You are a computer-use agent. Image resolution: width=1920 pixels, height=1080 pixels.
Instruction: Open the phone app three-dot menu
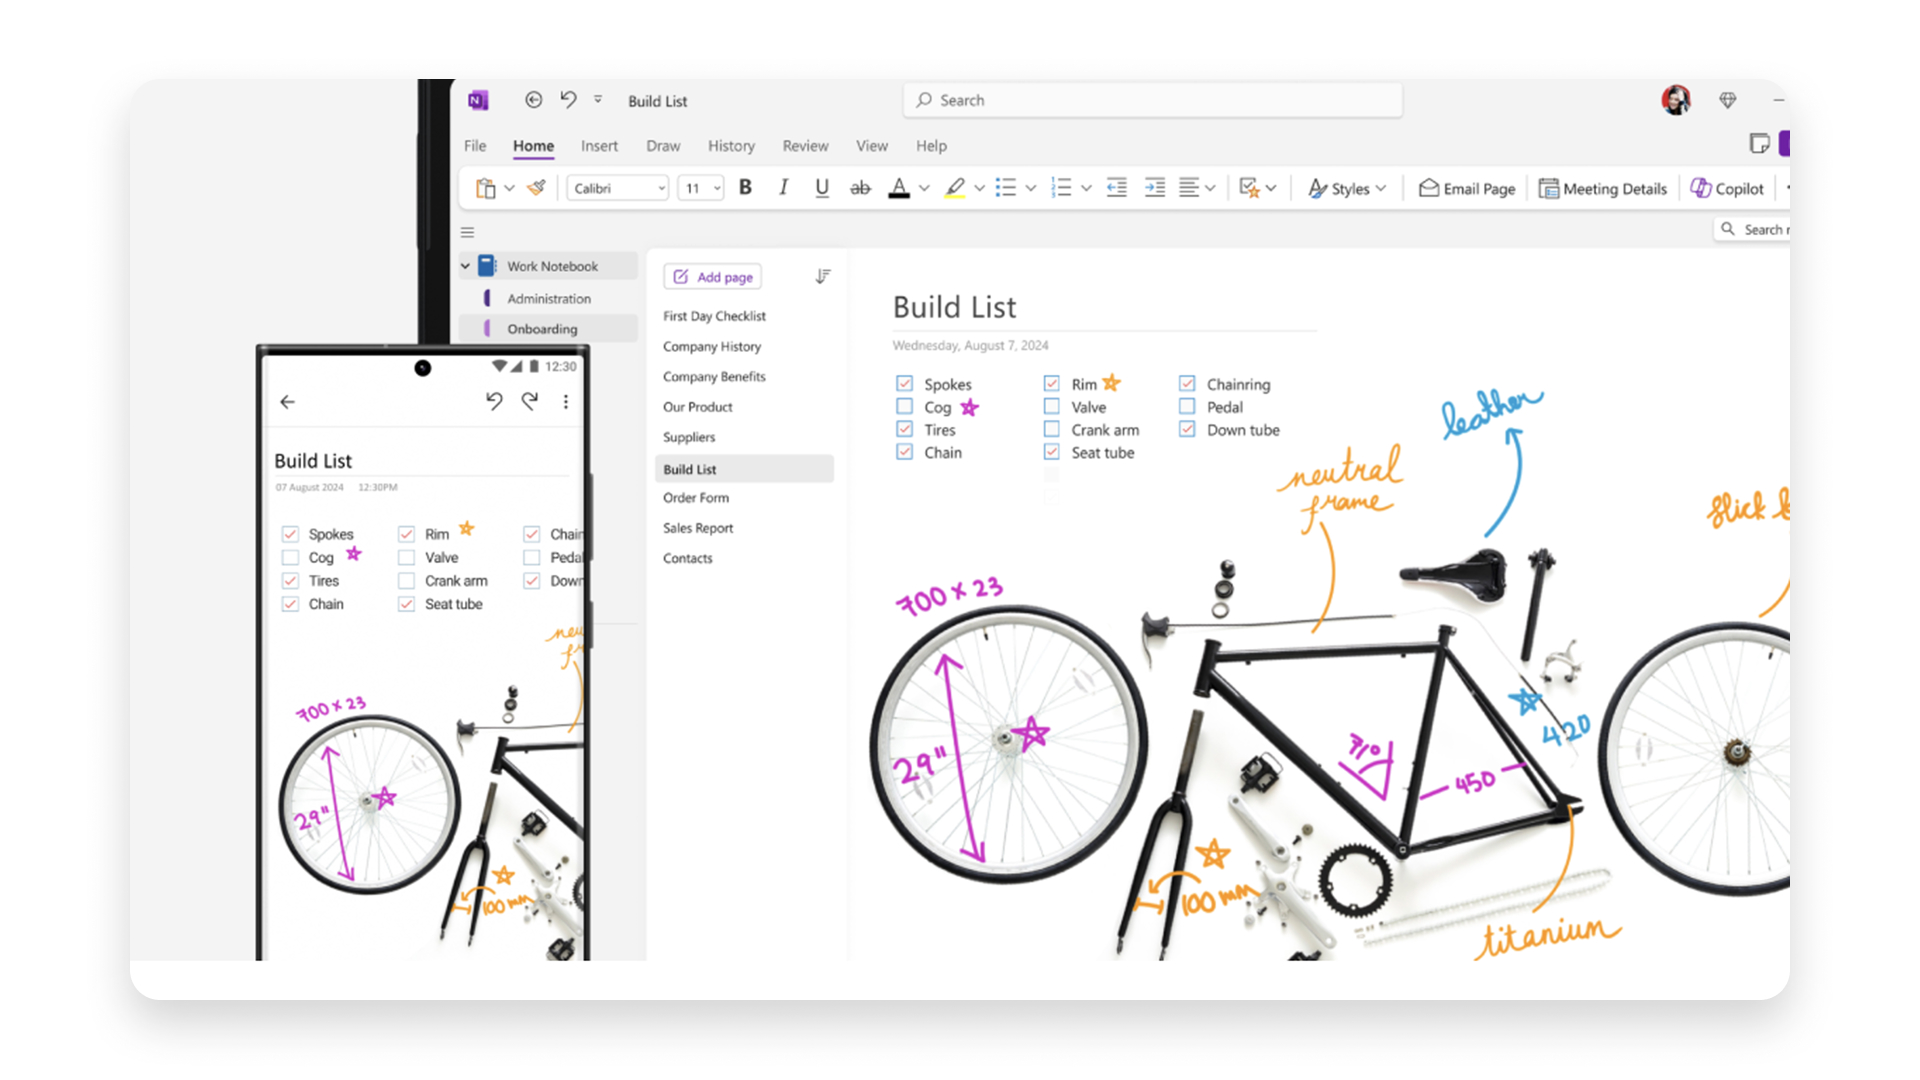tap(566, 402)
